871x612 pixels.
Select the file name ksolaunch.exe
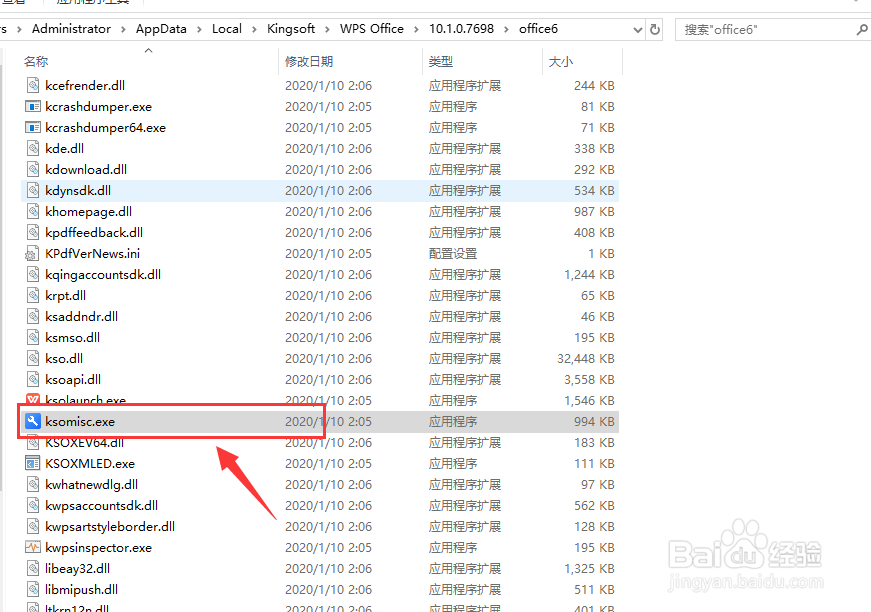[86, 400]
